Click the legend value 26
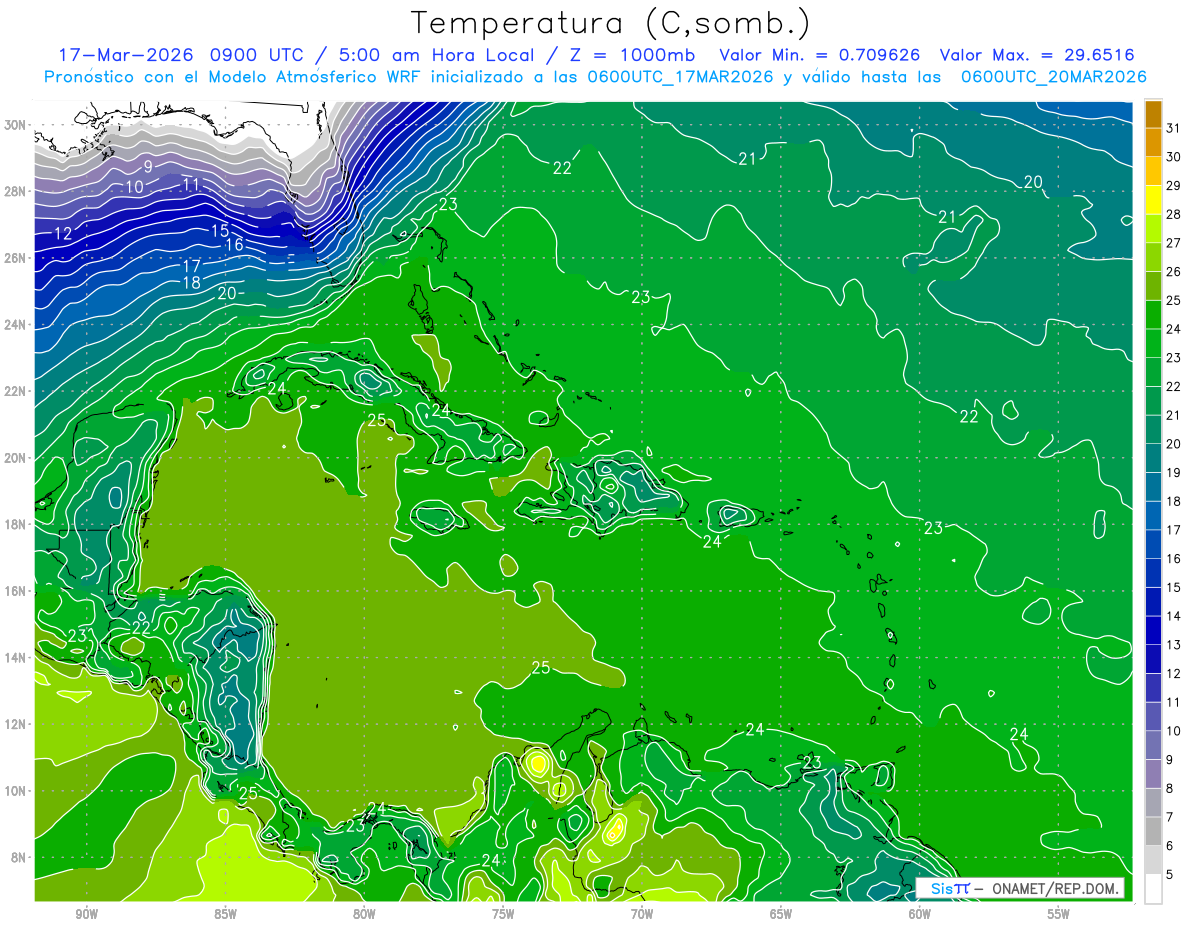Viewport: 1200px width, 927px height. click(1174, 271)
